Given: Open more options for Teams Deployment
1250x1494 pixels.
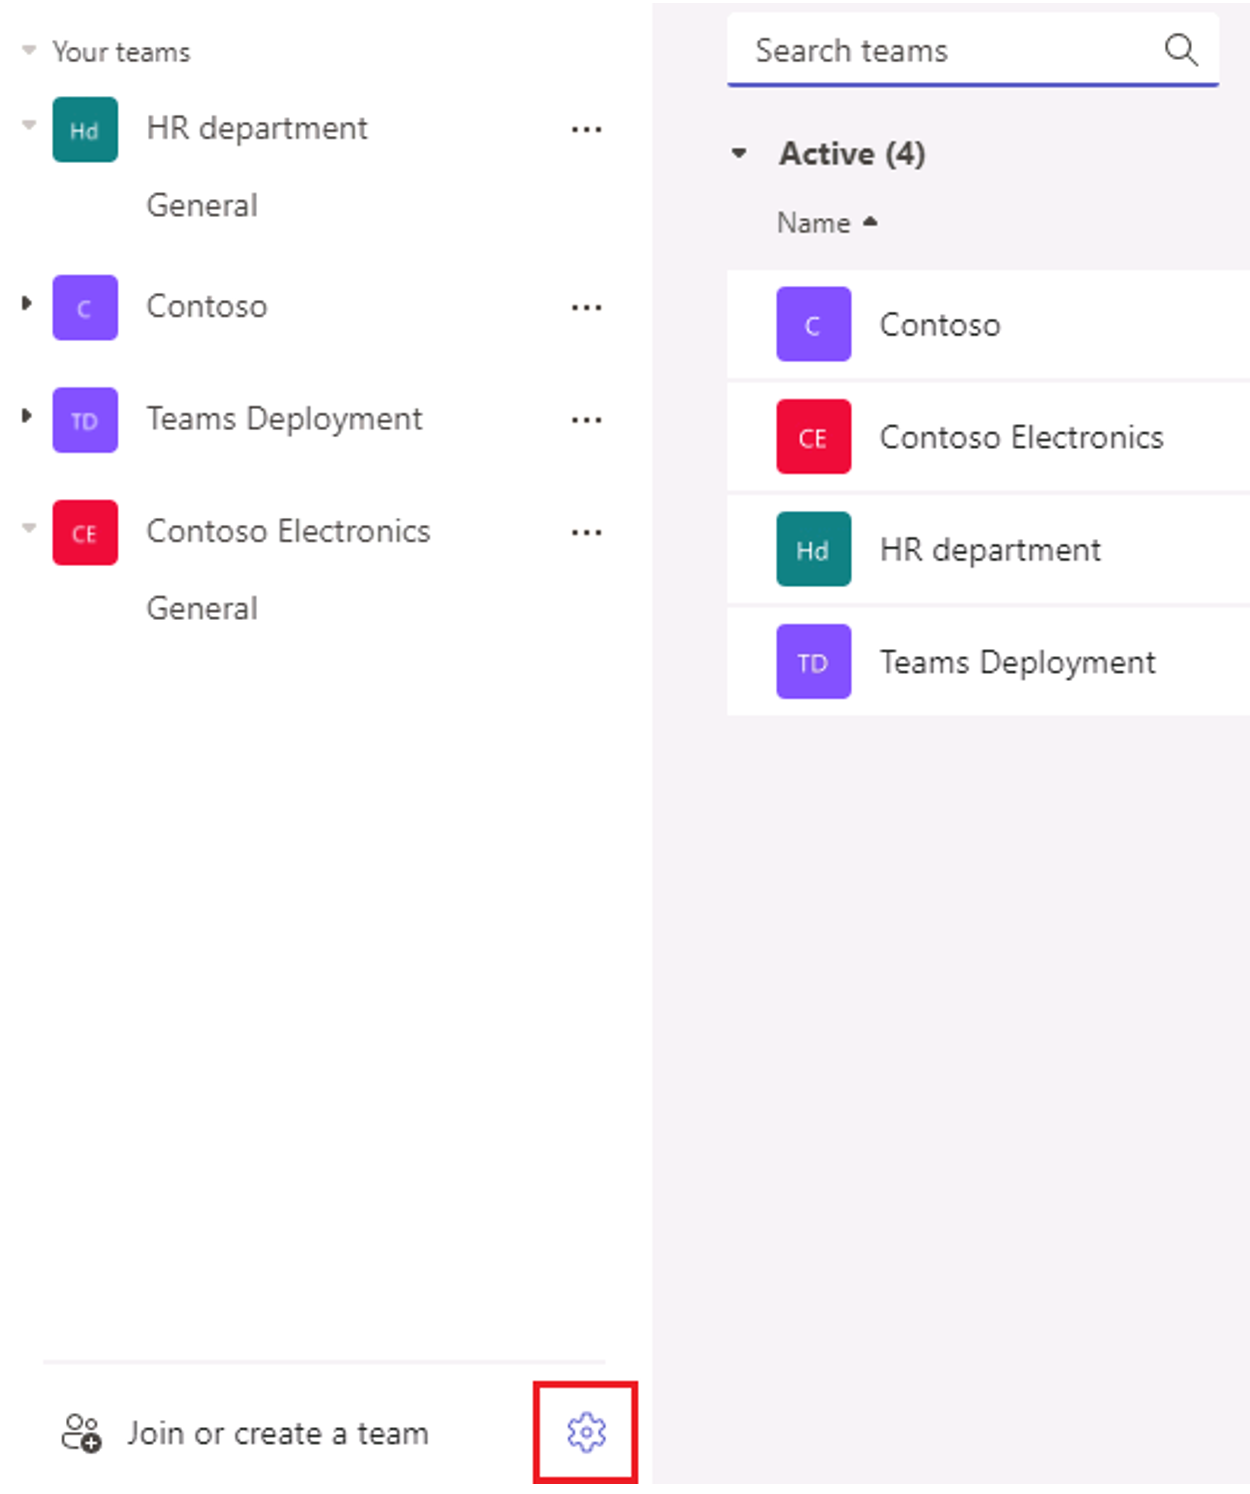Looking at the screenshot, I should (x=586, y=420).
